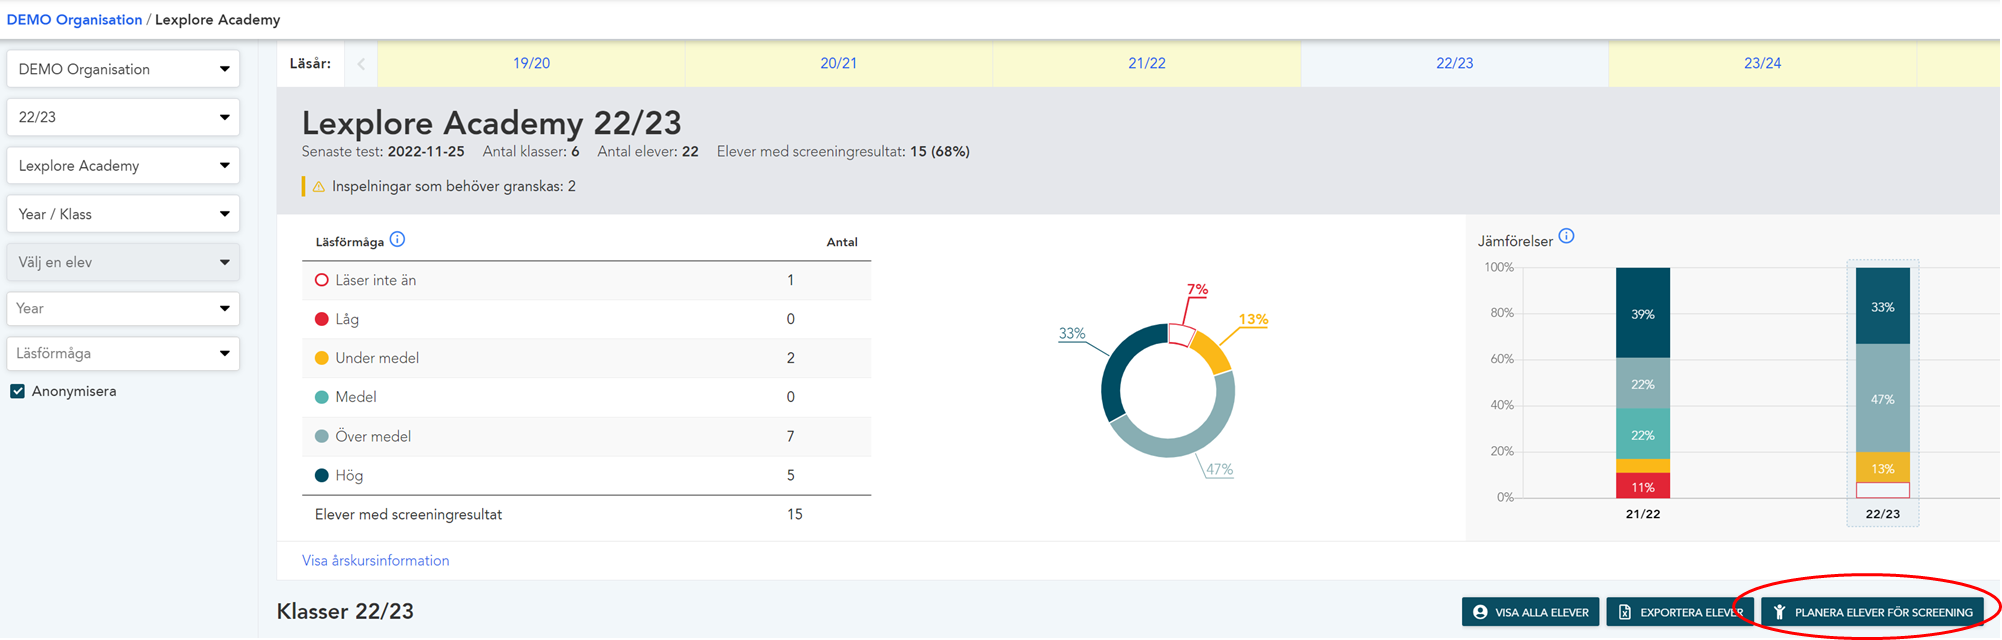
Task: Click the total 15 in the table's bottom row
Action: [x=795, y=514]
